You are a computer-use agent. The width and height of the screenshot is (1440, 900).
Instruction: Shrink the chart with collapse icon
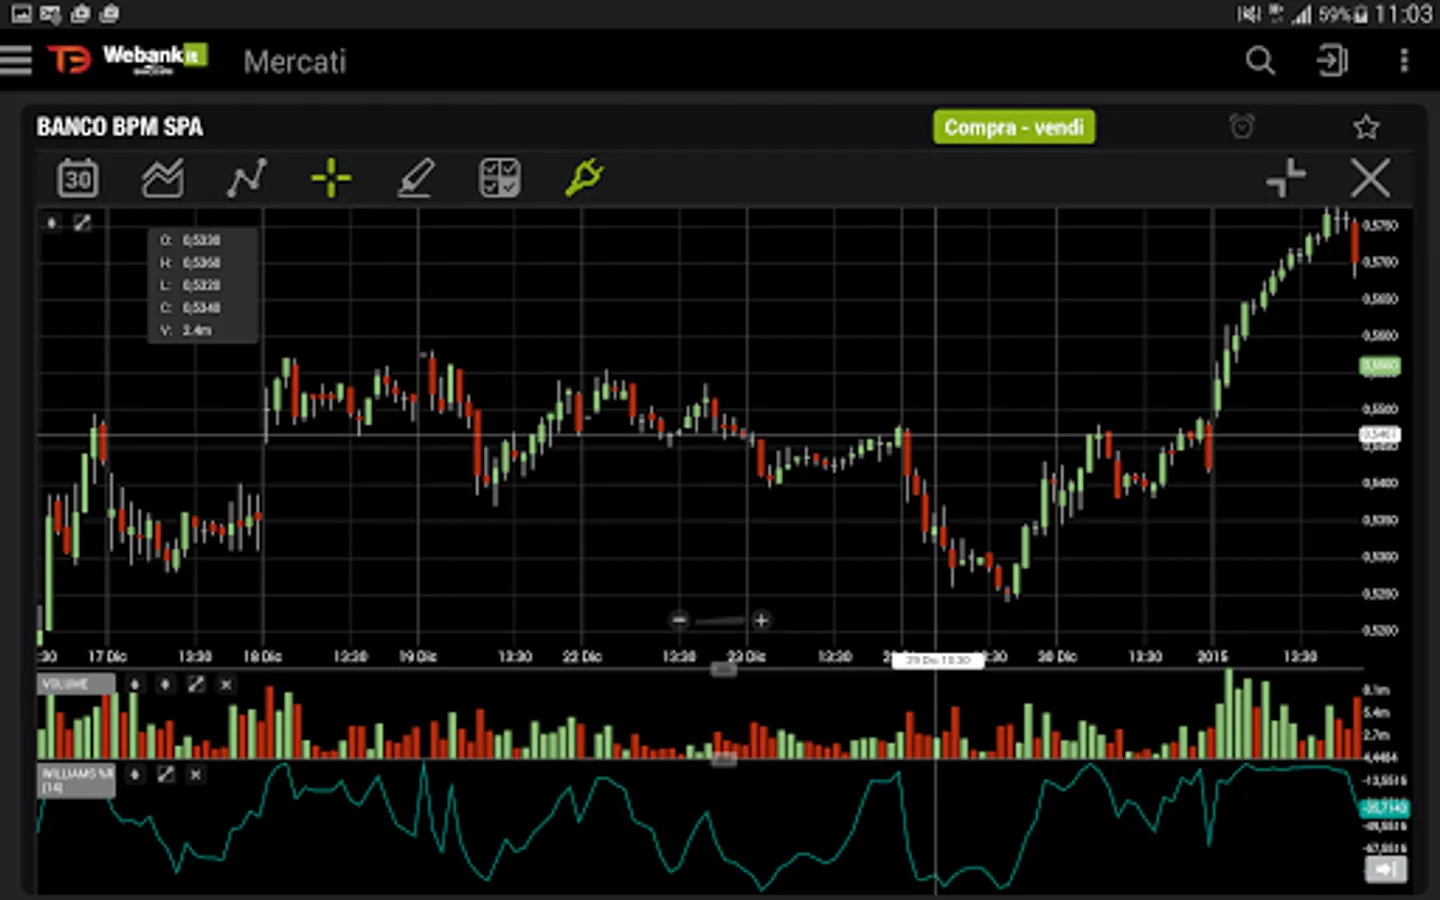pyautogui.click(x=1286, y=178)
